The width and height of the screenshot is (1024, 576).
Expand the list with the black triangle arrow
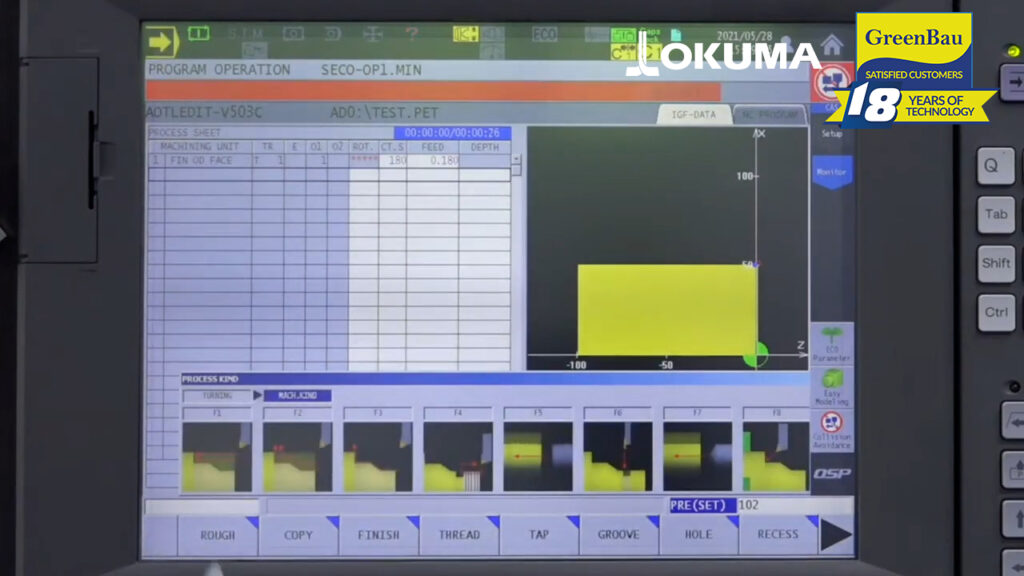(836, 533)
